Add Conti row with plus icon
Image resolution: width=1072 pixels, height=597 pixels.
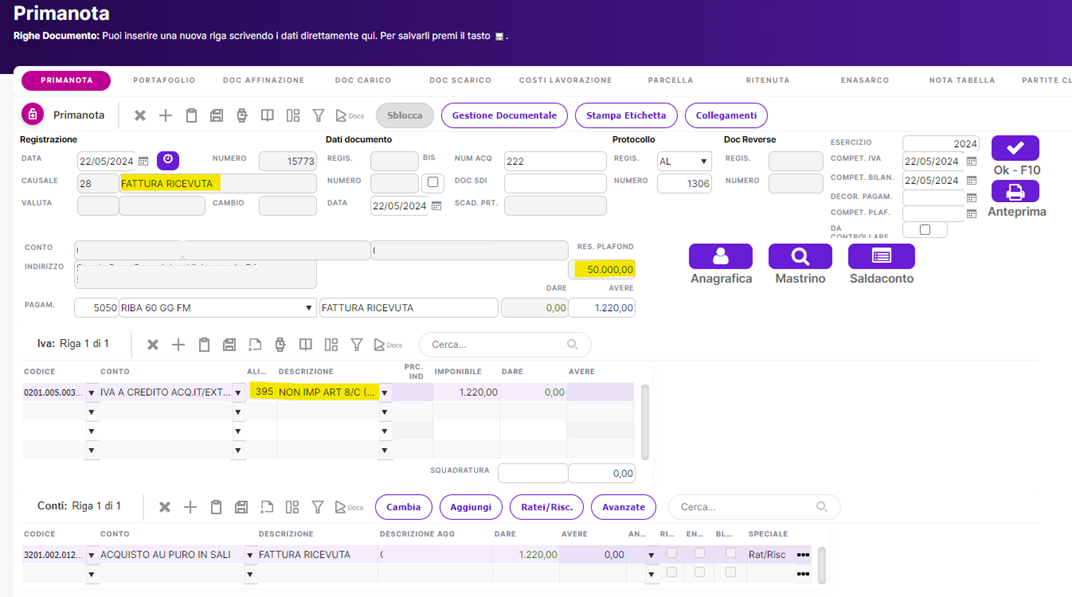coord(190,507)
